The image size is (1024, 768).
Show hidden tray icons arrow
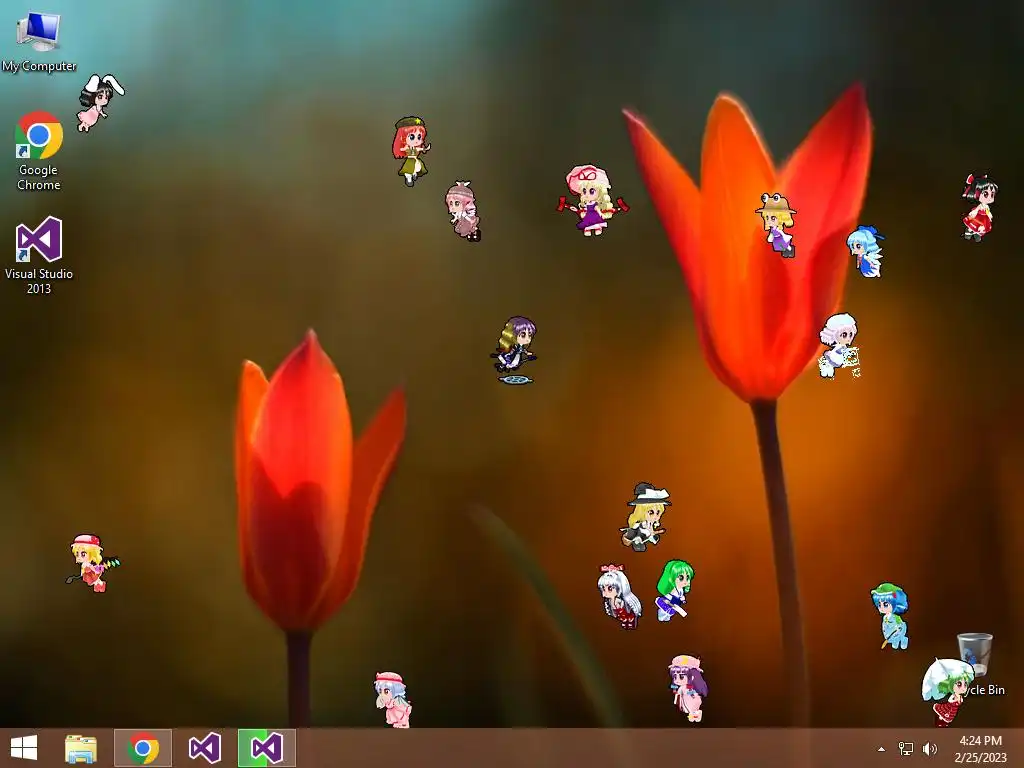882,749
